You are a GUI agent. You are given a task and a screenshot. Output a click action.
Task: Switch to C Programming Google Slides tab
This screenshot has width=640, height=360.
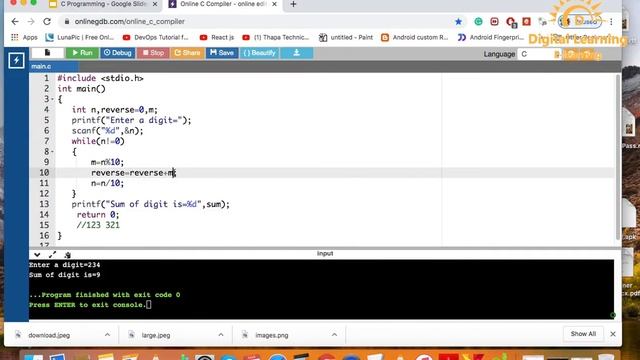(103, 4)
